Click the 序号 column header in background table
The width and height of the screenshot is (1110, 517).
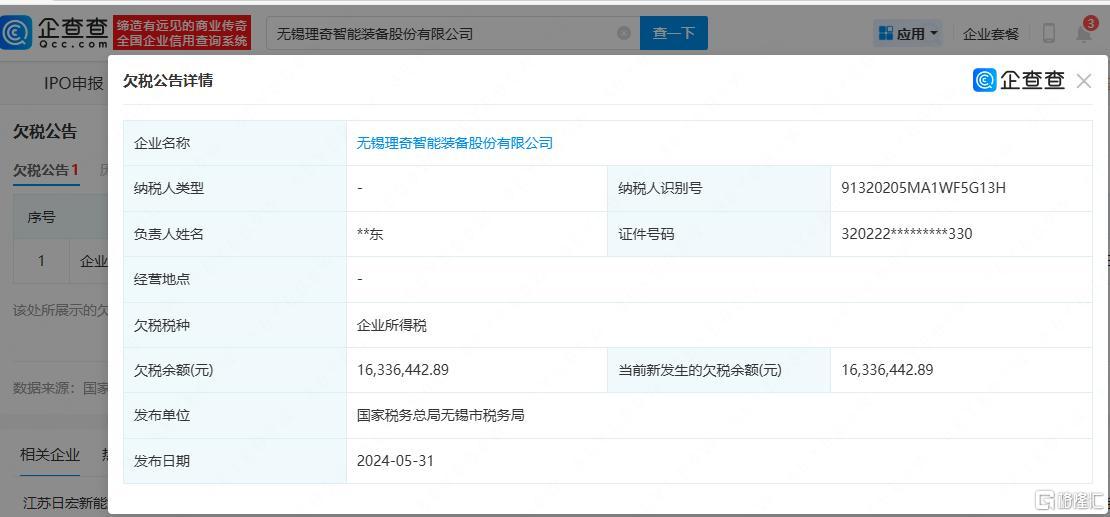pos(41,217)
